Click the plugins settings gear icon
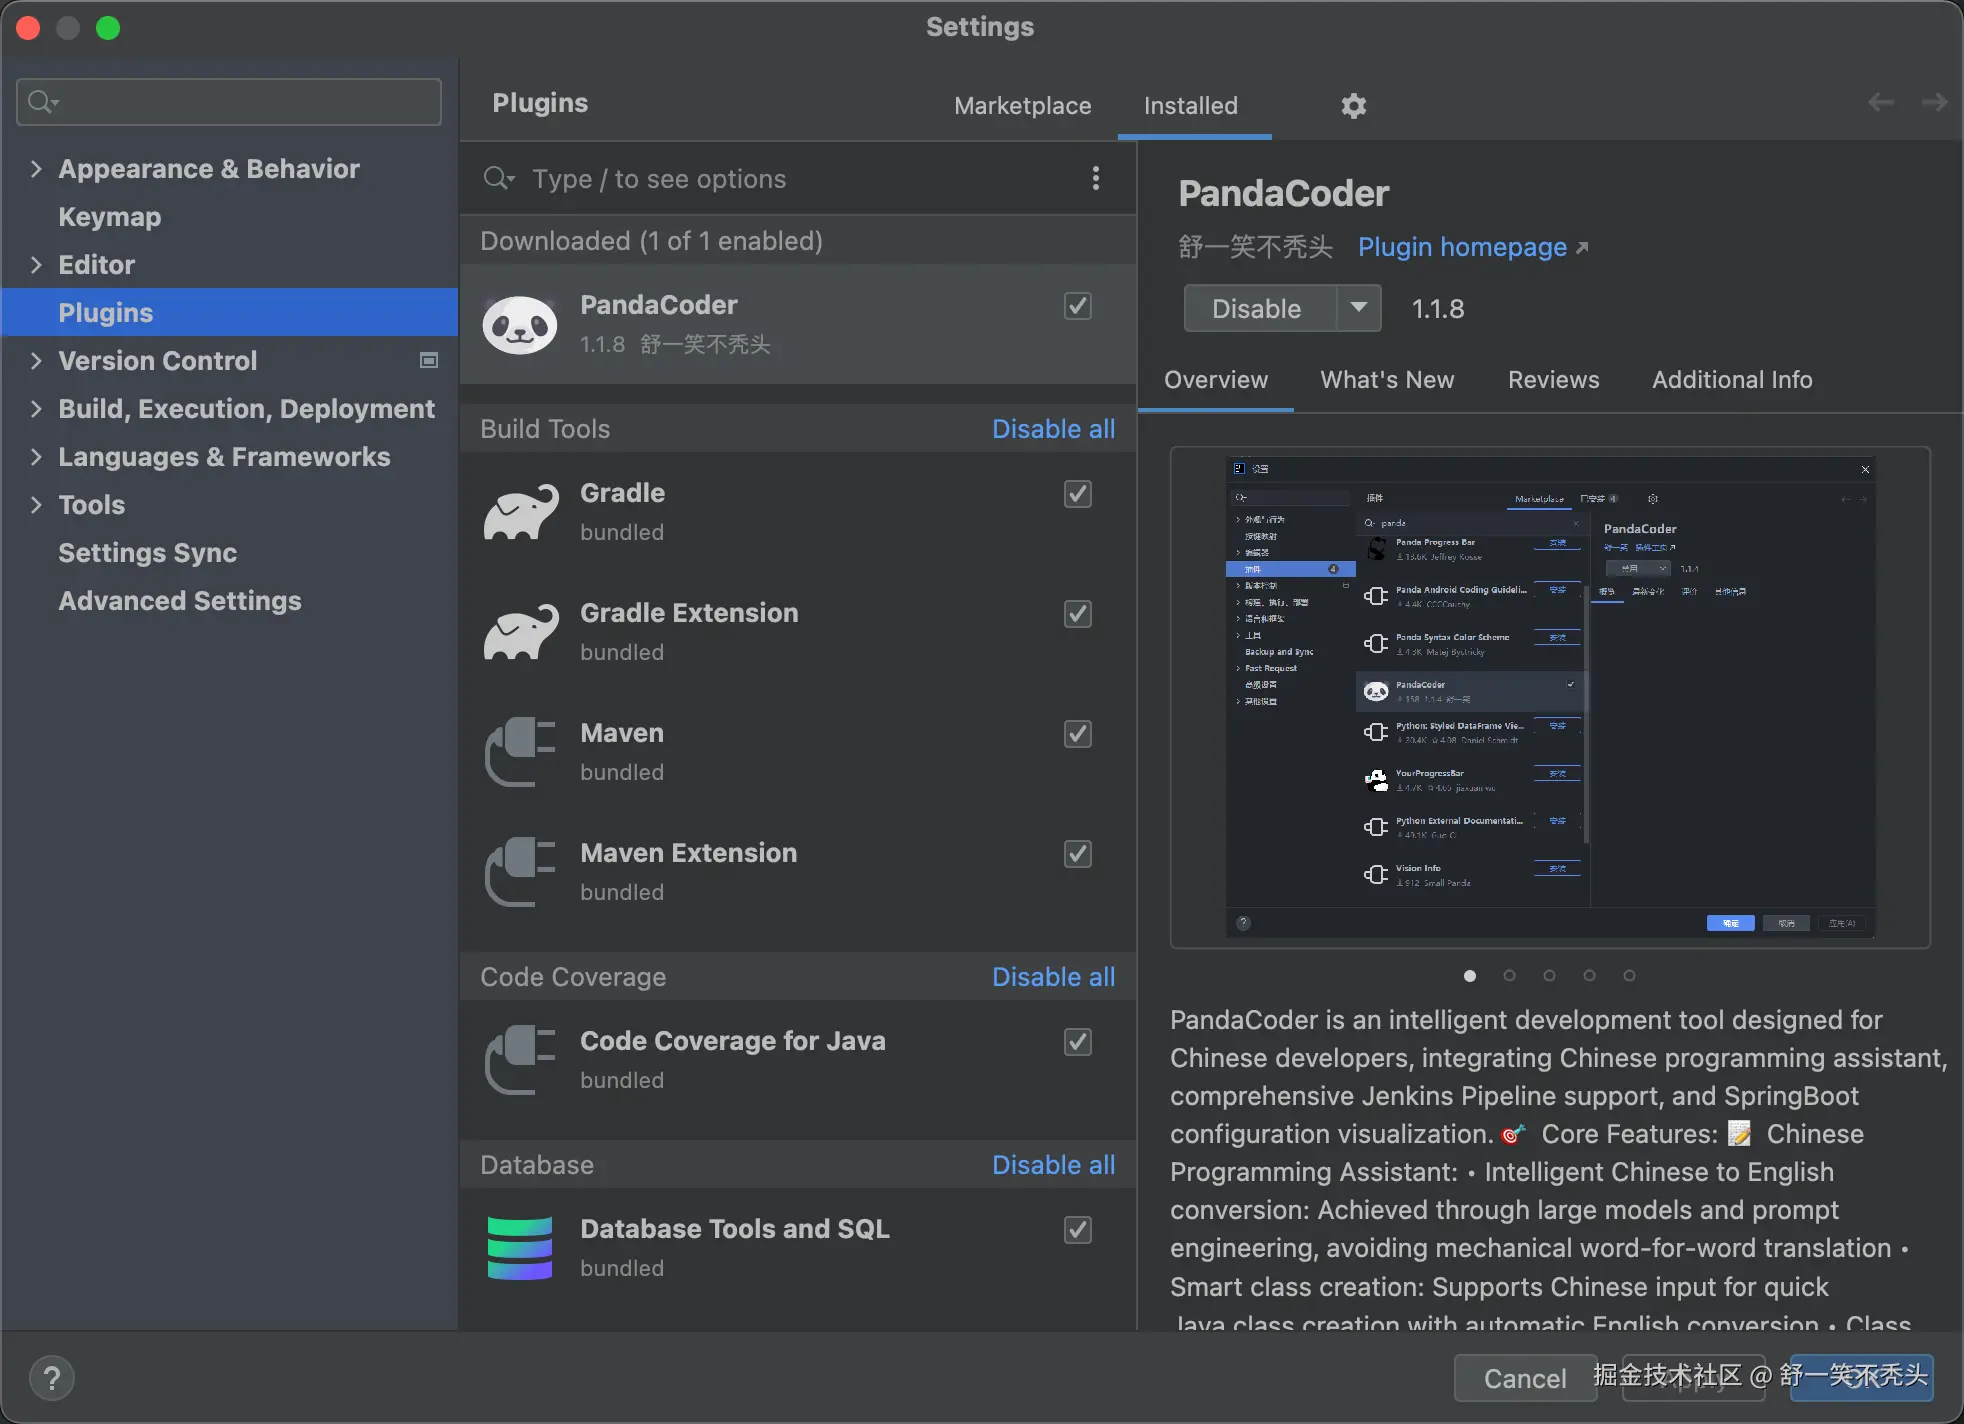 tap(1353, 106)
